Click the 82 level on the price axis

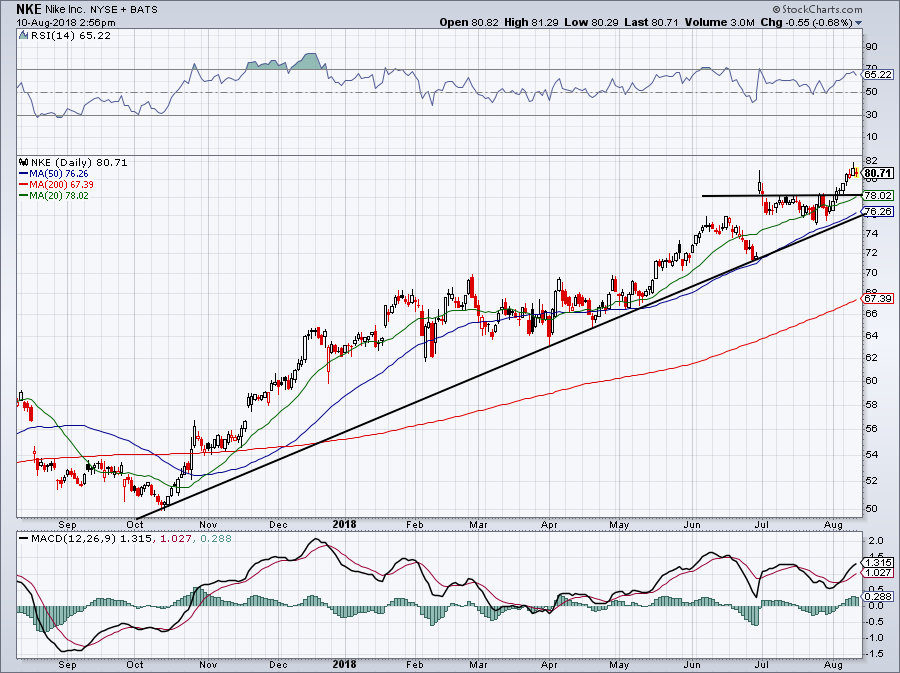(871, 160)
